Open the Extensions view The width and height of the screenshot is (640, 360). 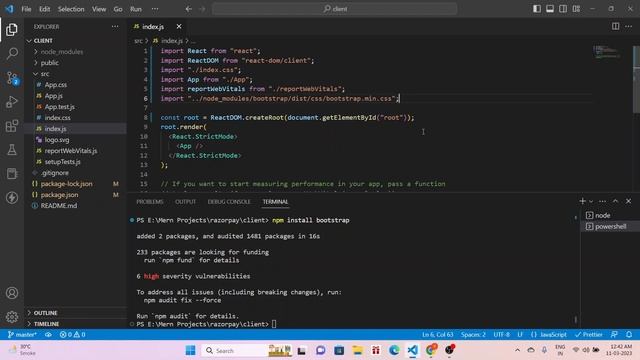click(x=12, y=126)
